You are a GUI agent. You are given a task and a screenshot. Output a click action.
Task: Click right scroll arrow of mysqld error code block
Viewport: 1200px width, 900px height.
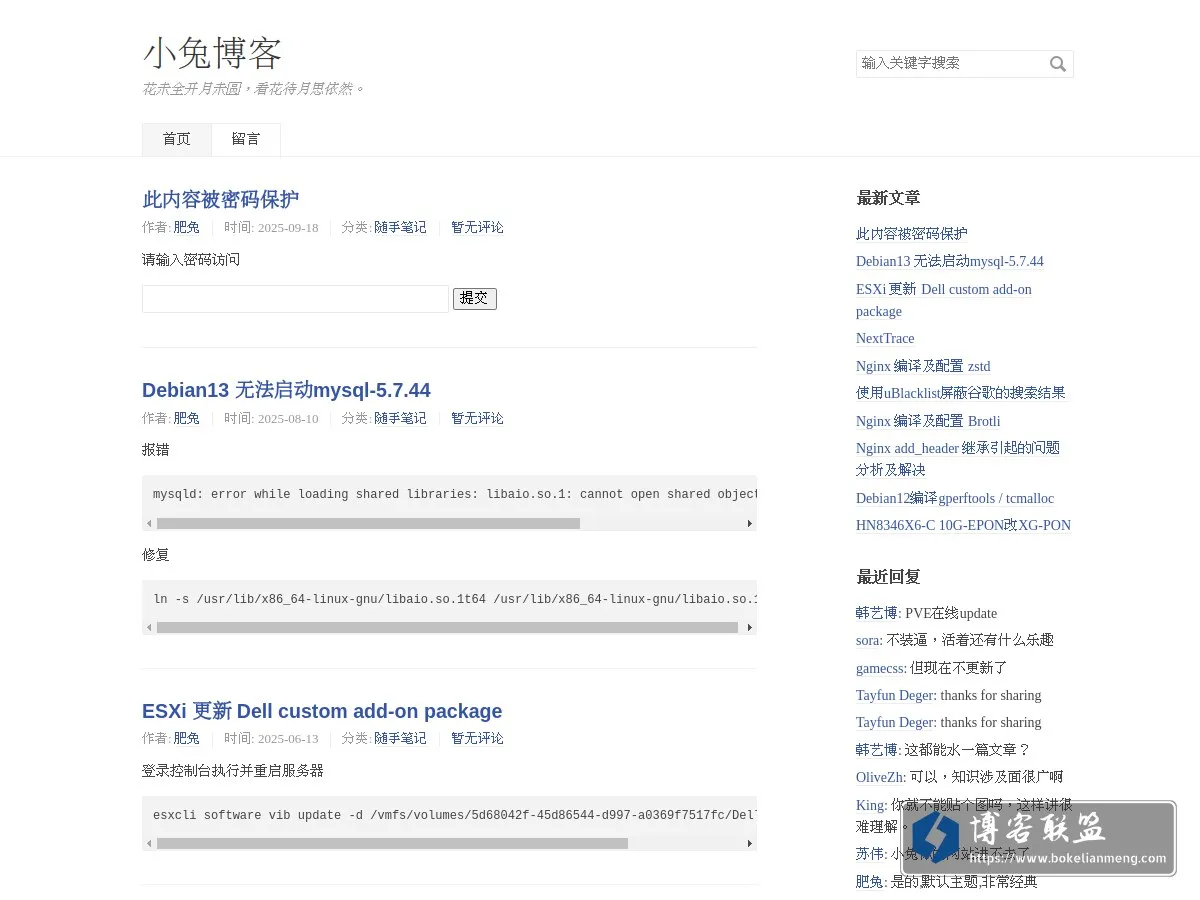[x=750, y=523]
